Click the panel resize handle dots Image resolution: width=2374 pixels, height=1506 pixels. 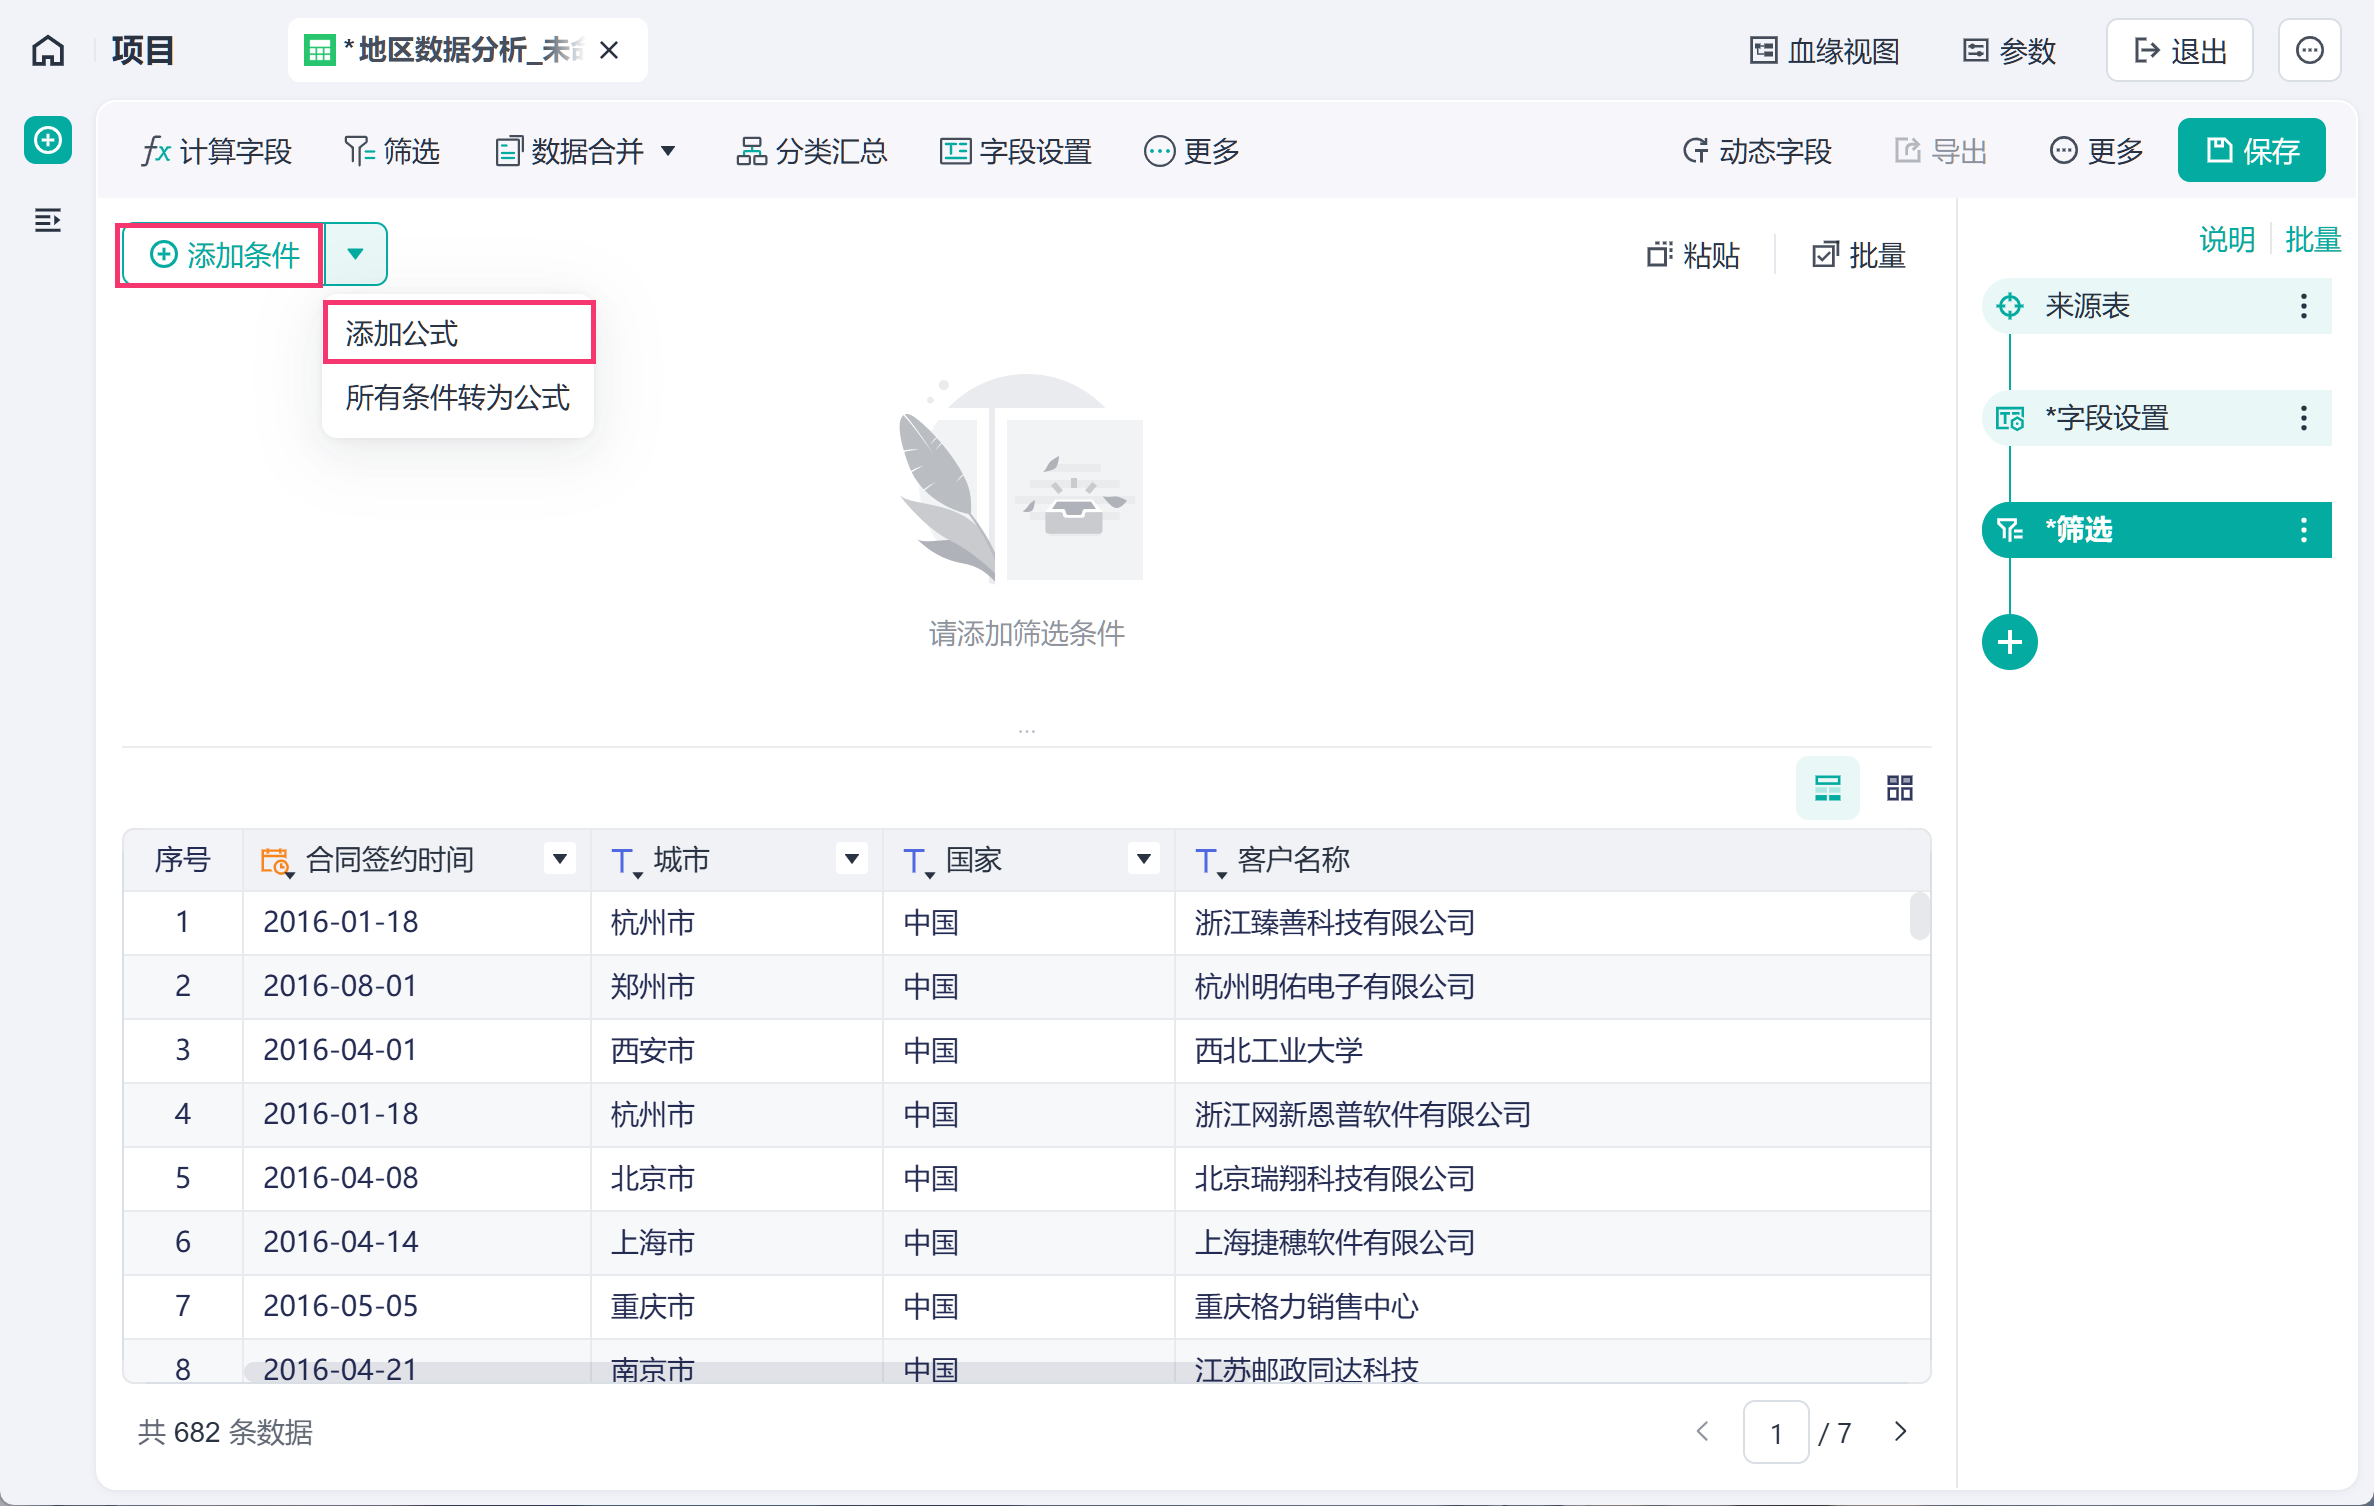tap(1027, 731)
